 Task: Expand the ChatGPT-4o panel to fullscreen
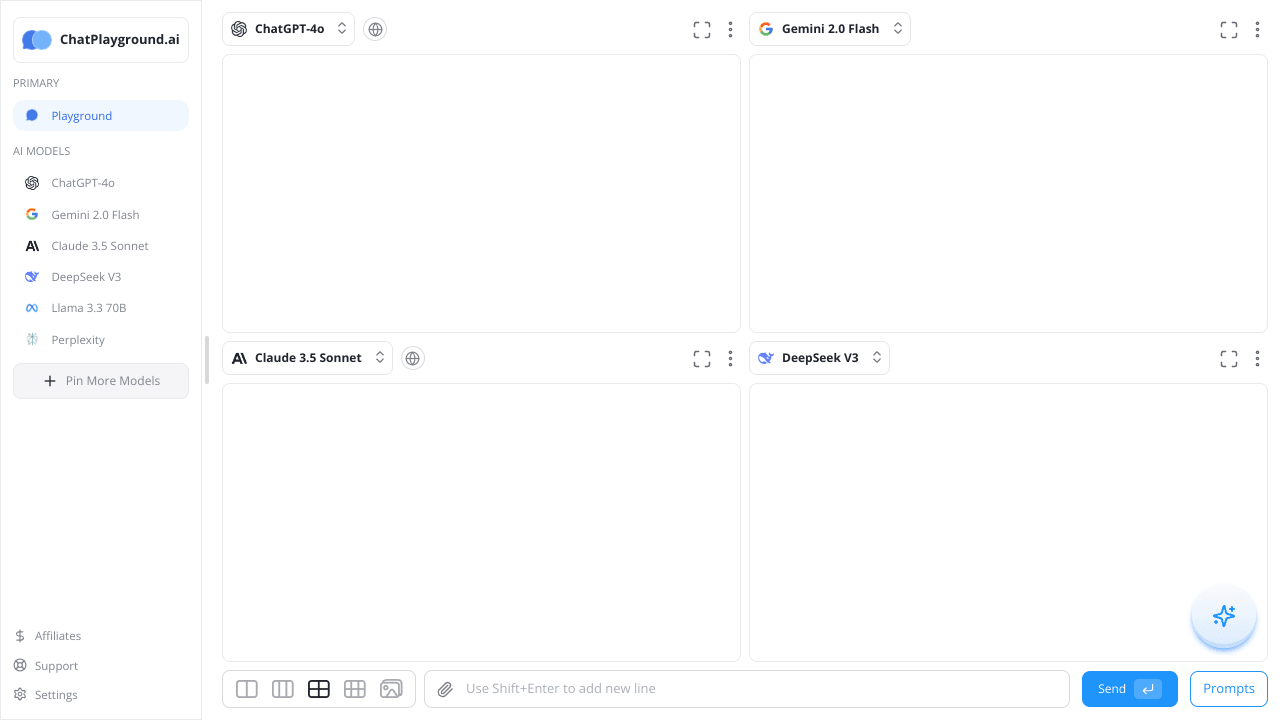(x=701, y=29)
